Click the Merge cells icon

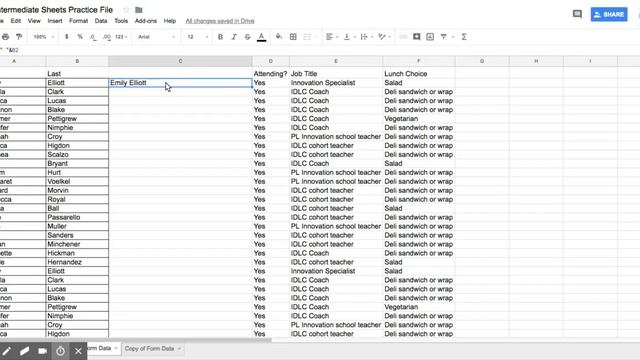[307, 37]
